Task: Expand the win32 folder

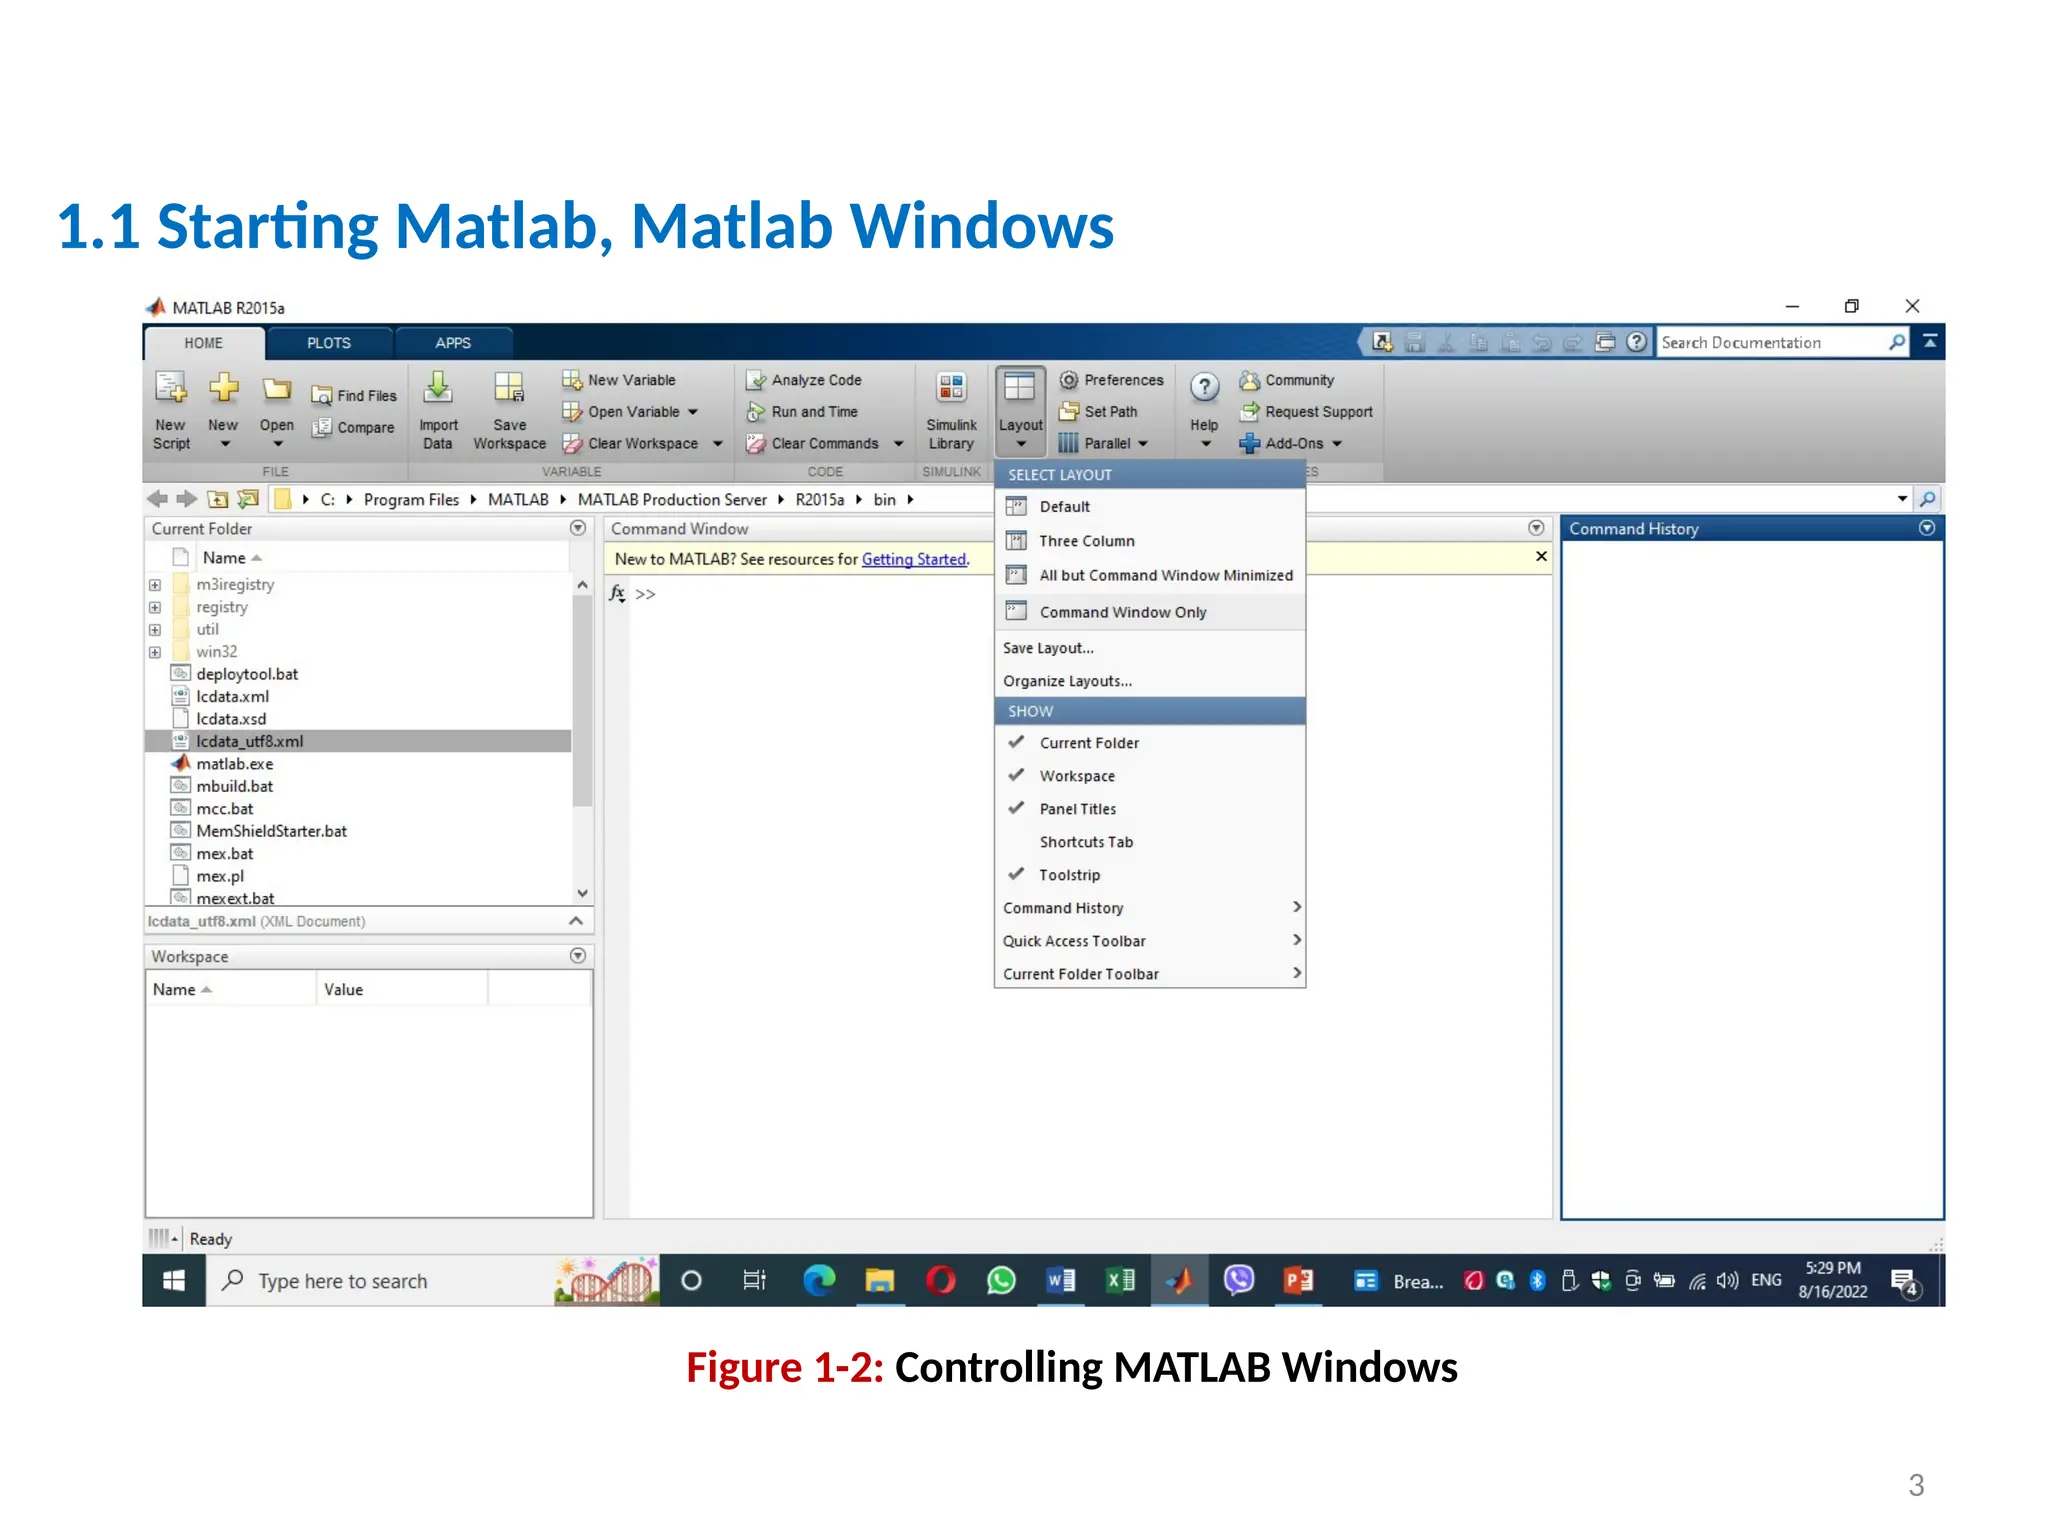Action: [x=155, y=652]
